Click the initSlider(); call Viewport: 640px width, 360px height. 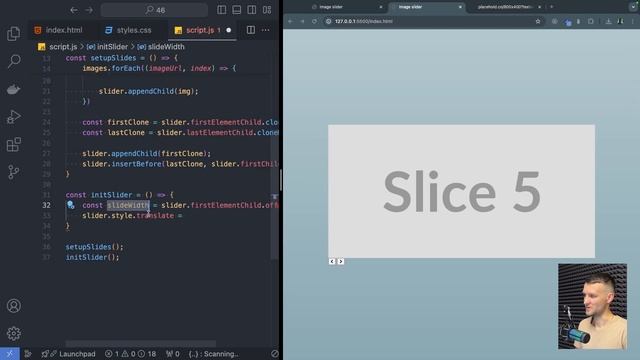(x=93, y=257)
